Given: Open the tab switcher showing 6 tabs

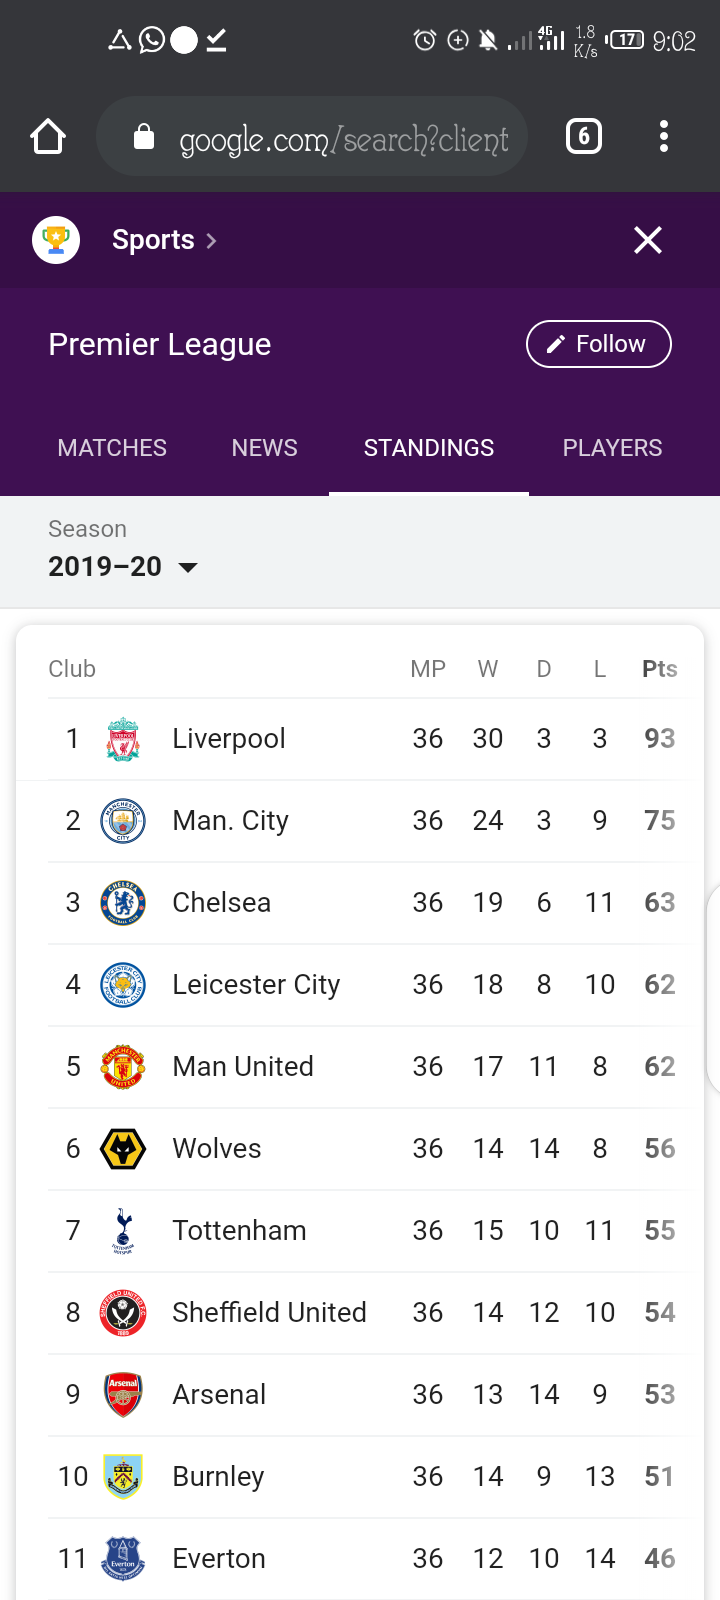Looking at the screenshot, I should coord(584,136).
